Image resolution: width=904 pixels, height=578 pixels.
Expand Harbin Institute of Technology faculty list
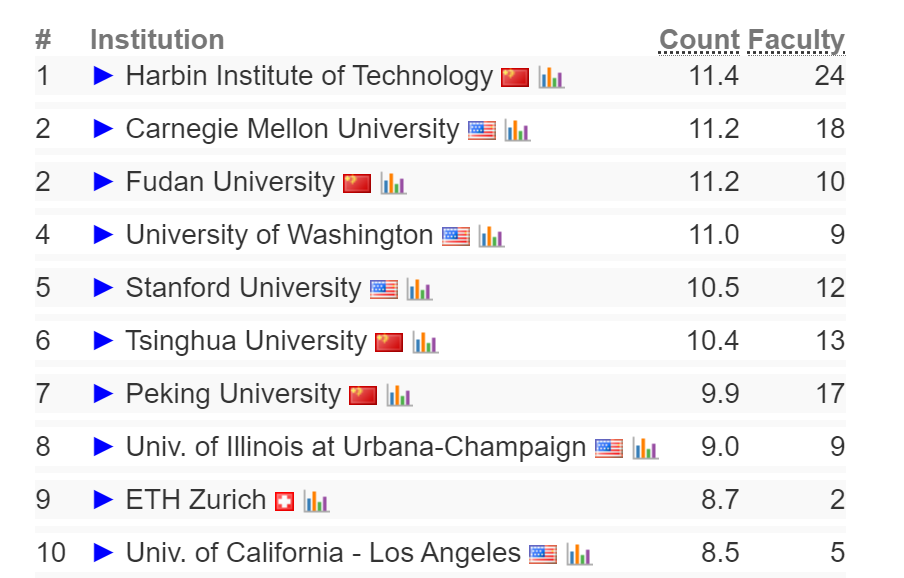103,76
